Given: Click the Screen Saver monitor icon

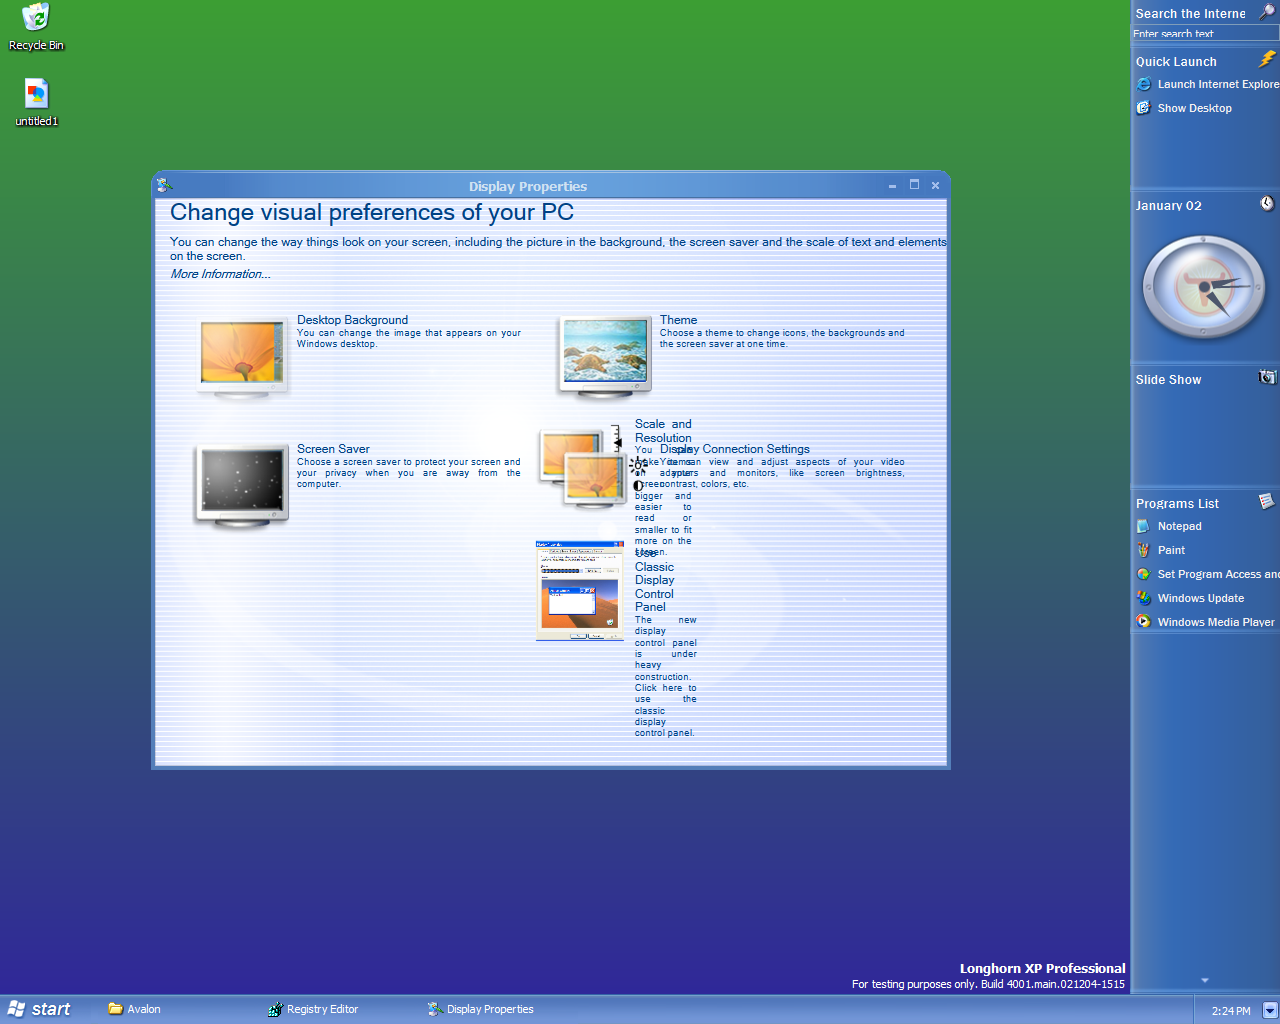Looking at the screenshot, I should (x=242, y=484).
